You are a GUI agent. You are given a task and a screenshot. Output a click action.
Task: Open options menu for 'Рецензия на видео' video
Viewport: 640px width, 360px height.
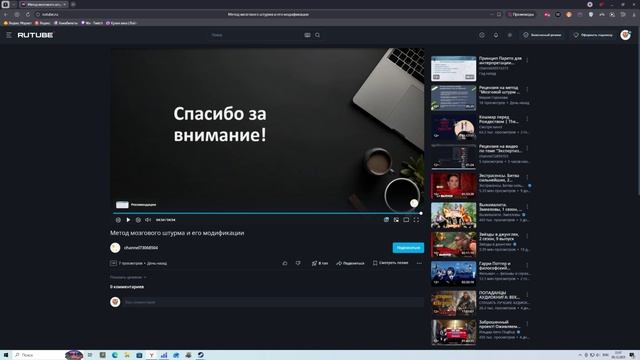(x=527, y=148)
